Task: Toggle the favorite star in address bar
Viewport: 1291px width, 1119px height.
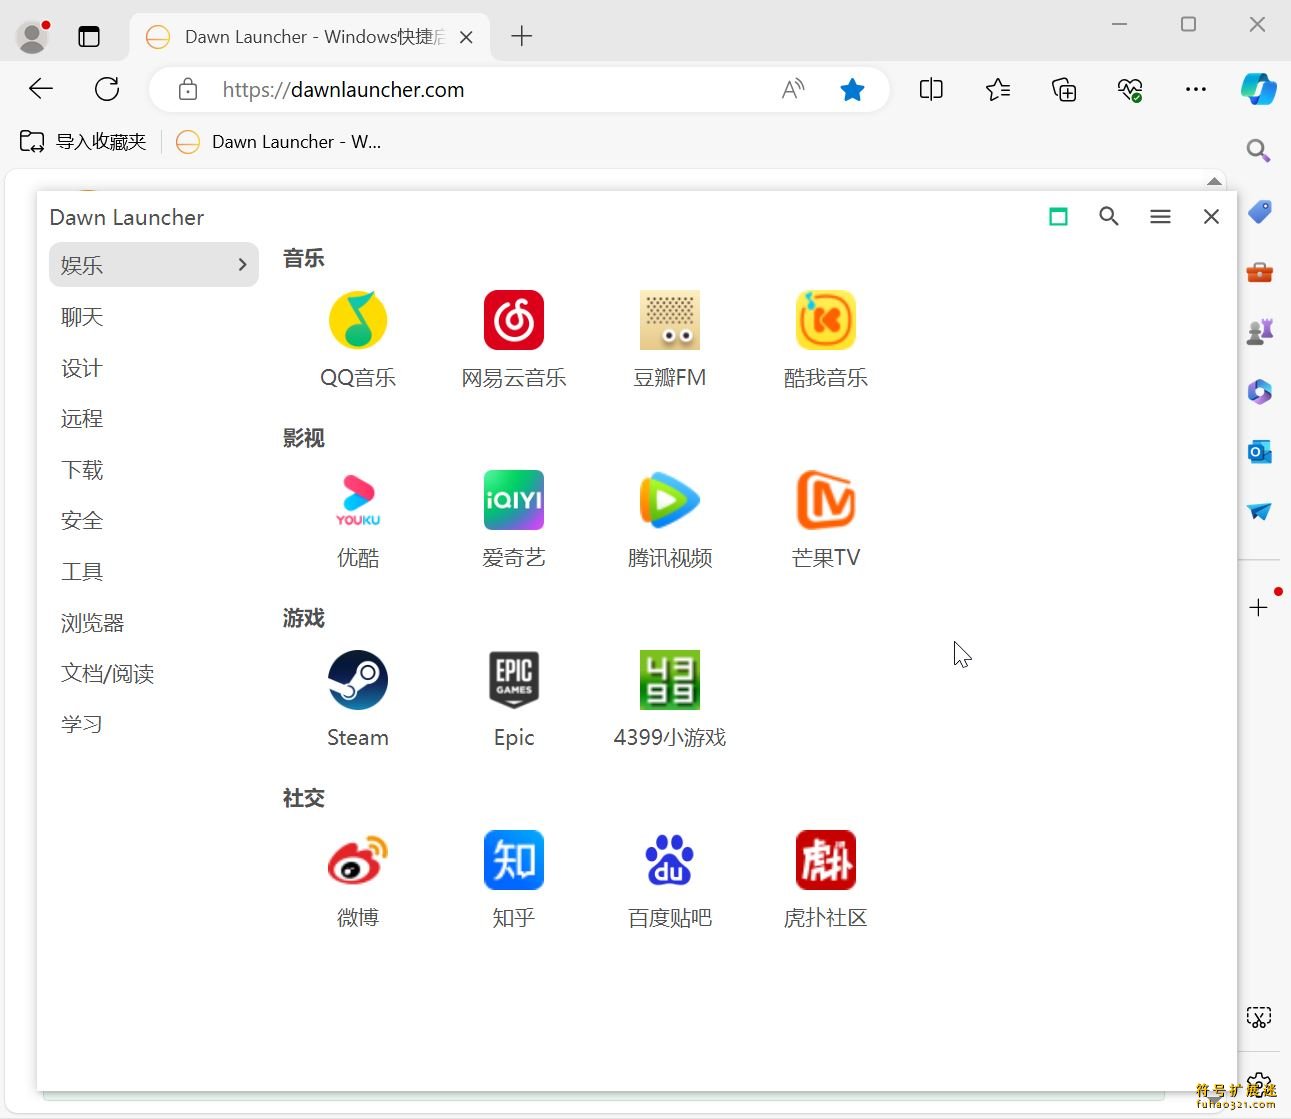Action: point(852,90)
